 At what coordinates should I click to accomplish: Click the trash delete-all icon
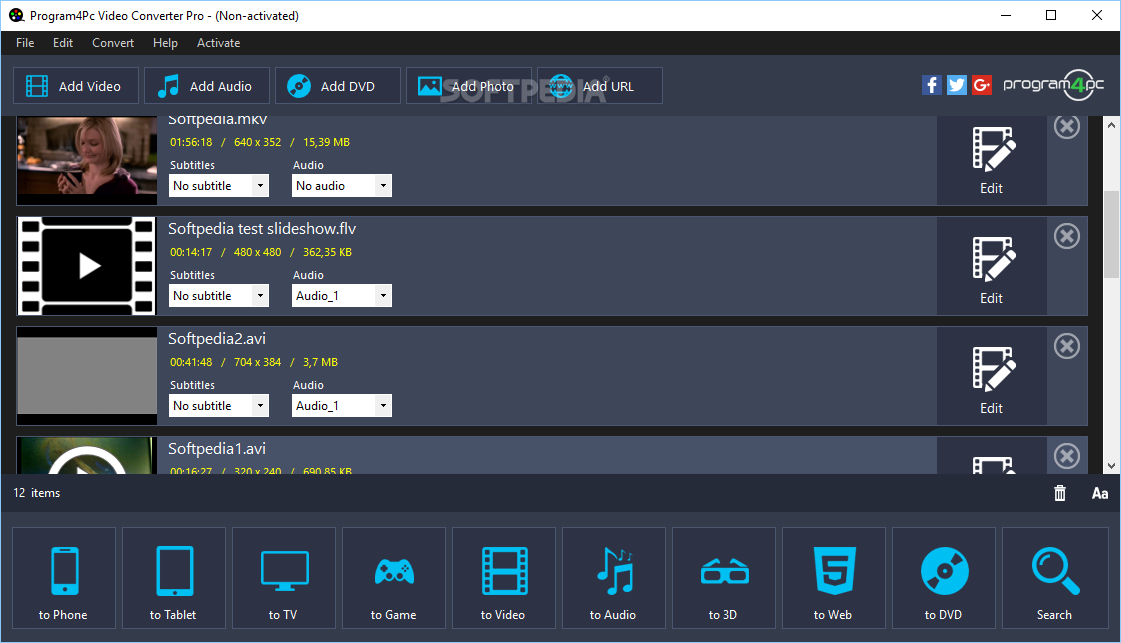tap(1060, 493)
